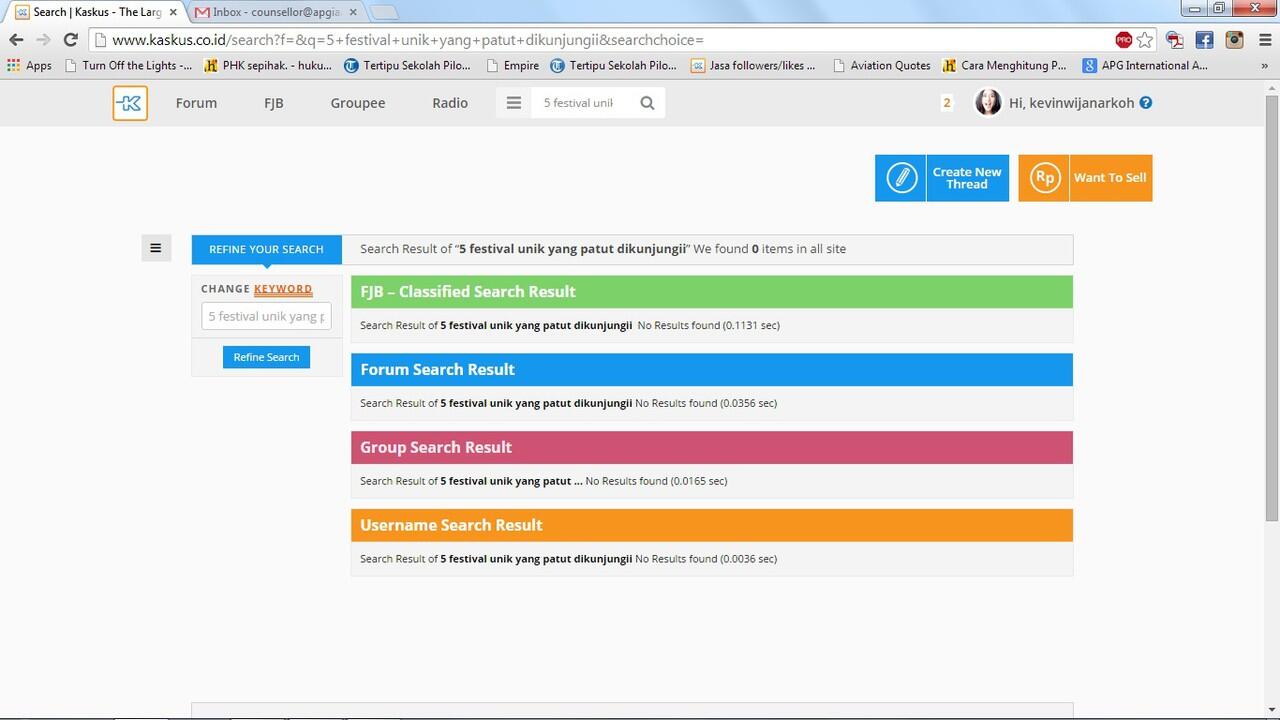Viewport: 1280px width, 720px height.
Task: Reload the page with refresh icon
Action: [70, 40]
